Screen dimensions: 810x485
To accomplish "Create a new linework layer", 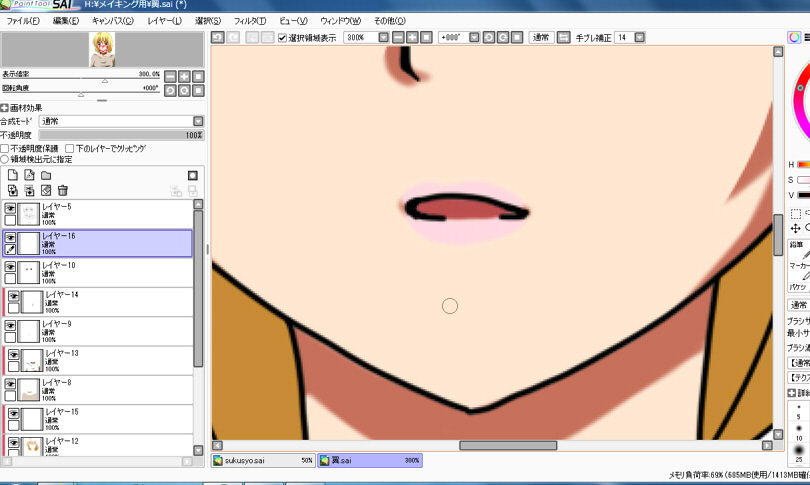I will [29, 175].
